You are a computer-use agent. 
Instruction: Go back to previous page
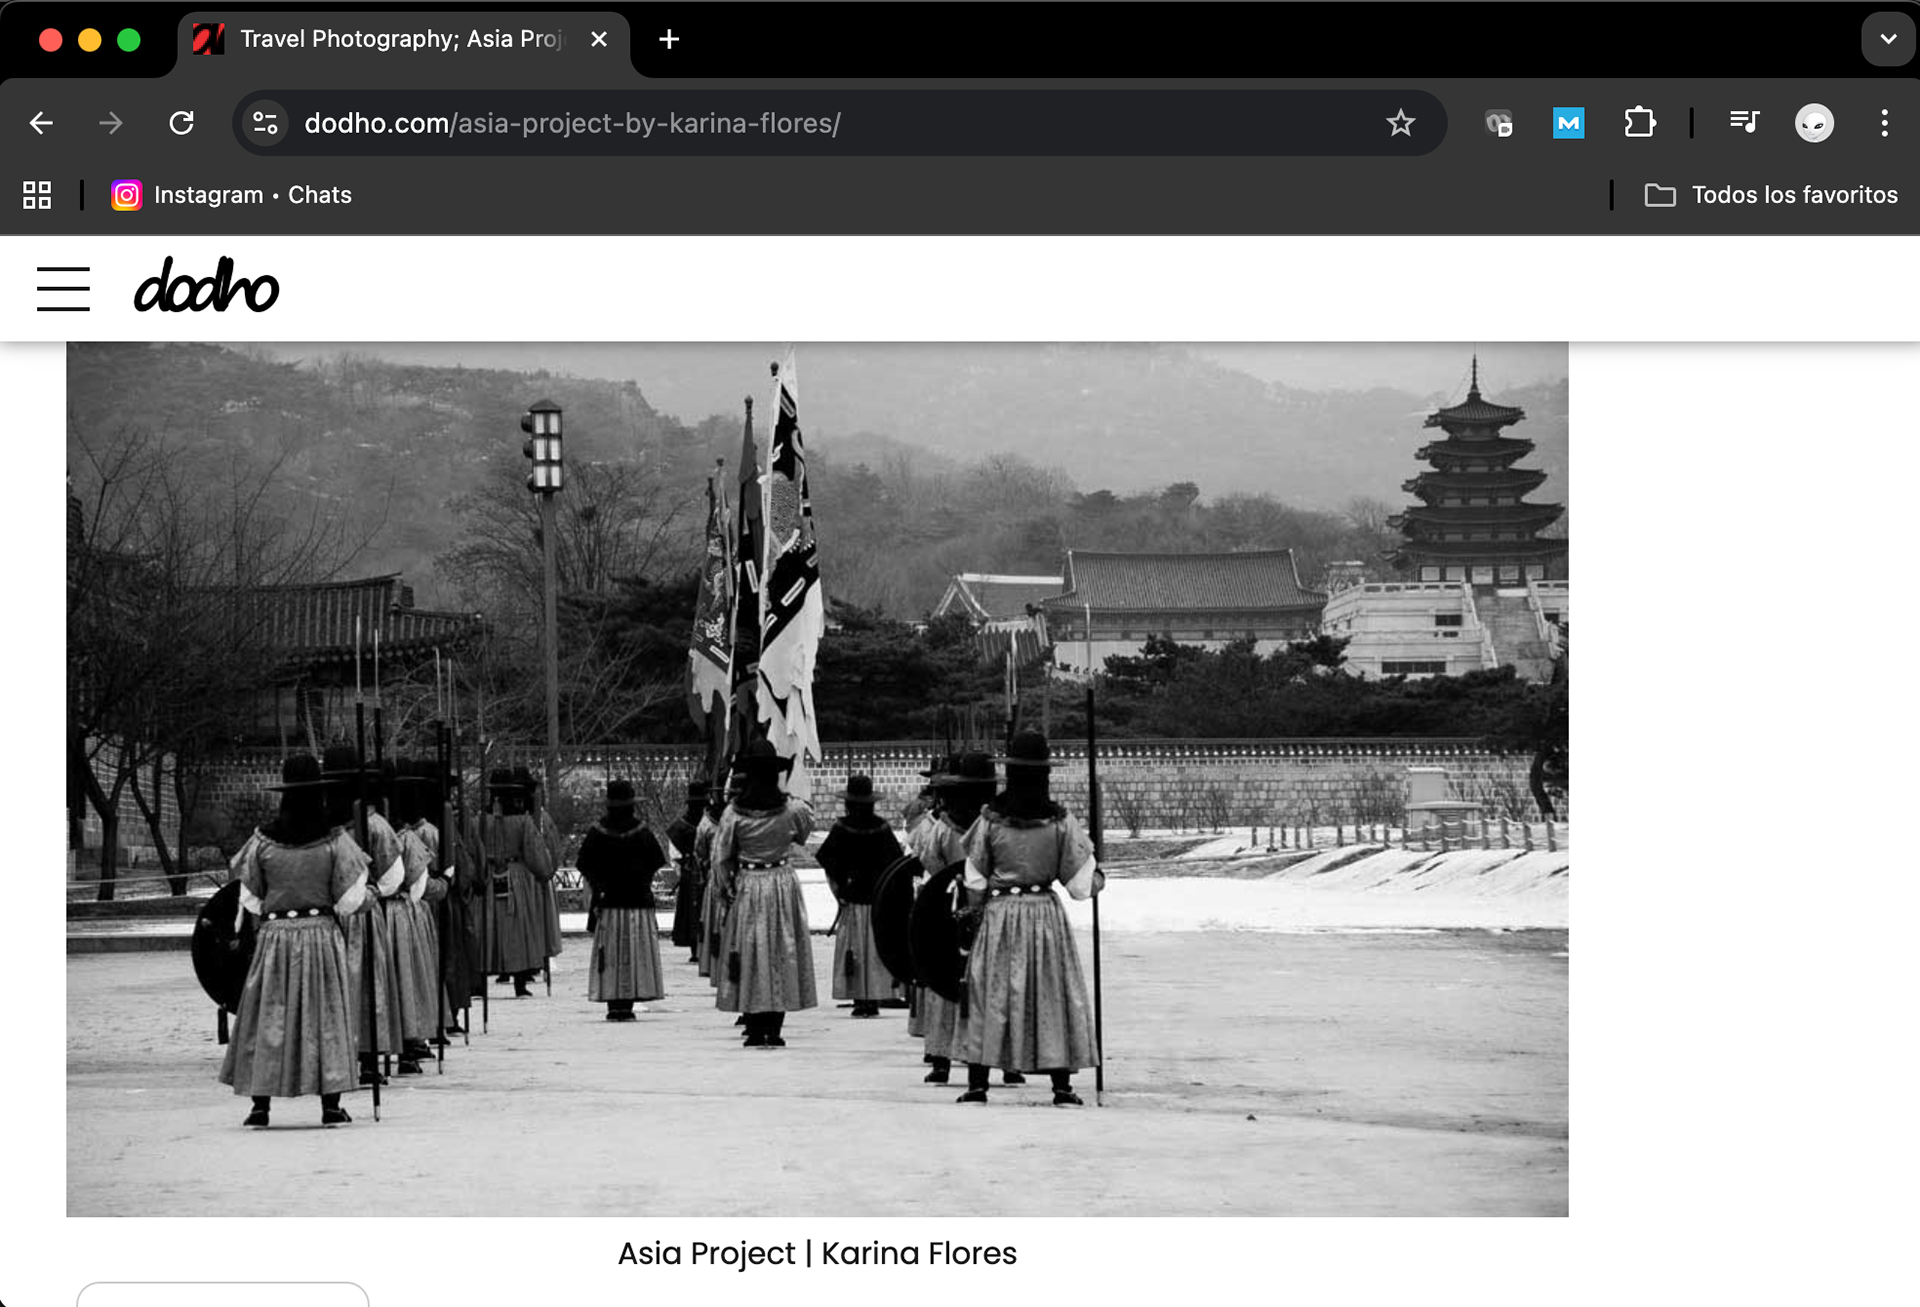coord(41,123)
